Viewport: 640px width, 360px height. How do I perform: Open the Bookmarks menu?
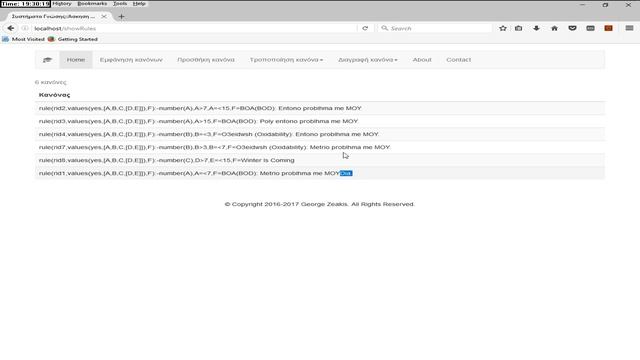pyautogui.click(x=92, y=4)
